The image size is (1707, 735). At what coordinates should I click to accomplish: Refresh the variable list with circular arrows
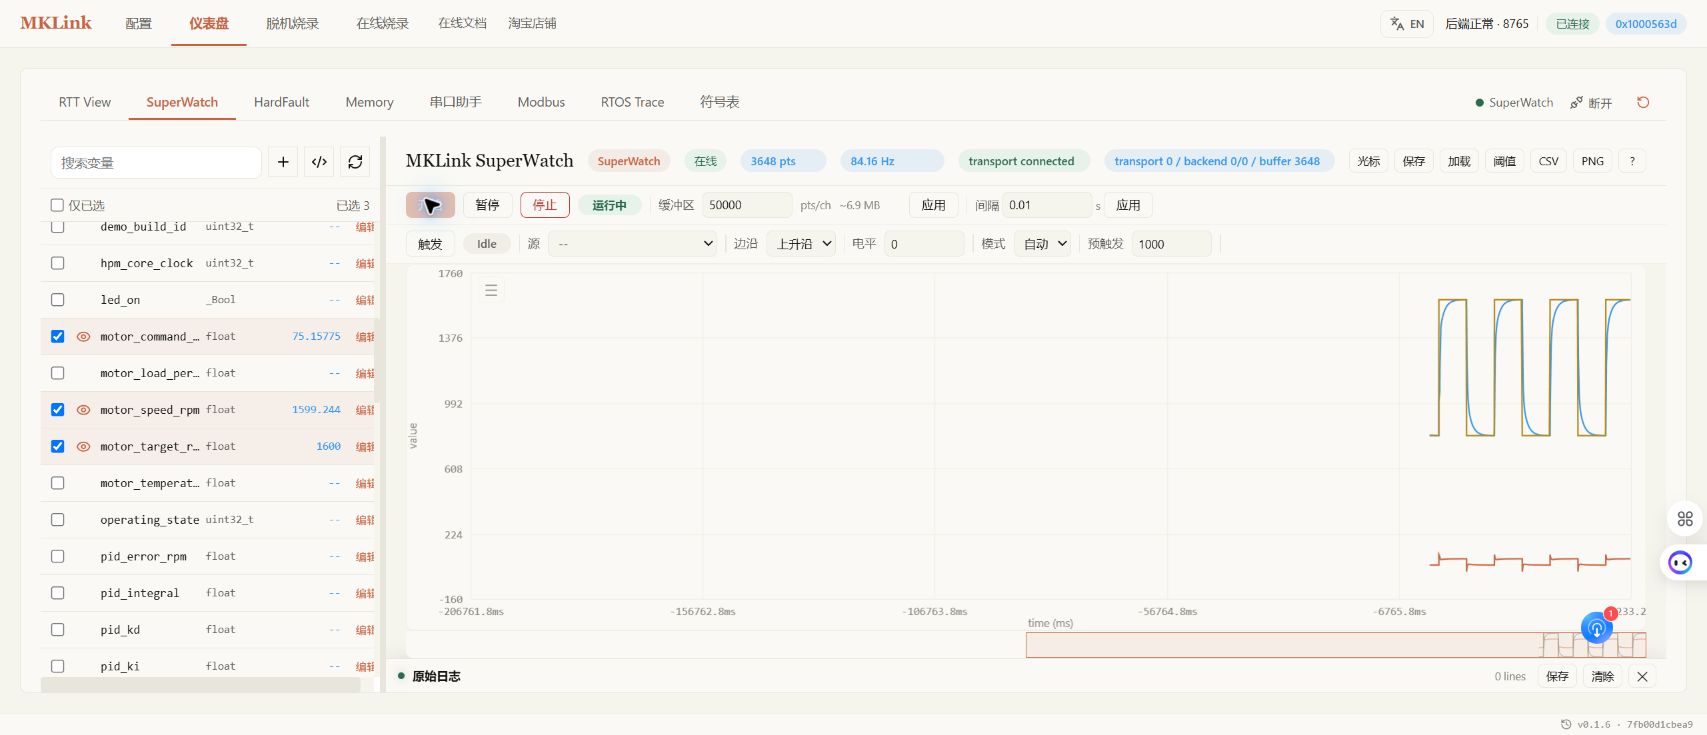[x=355, y=162]
